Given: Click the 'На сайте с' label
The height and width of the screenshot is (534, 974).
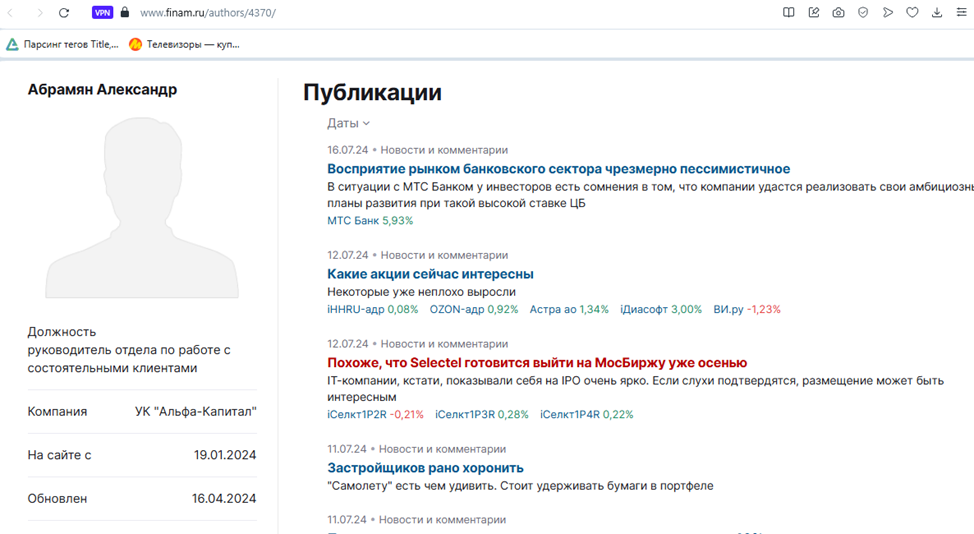Looking at the screenshot, I should (59, 455).
